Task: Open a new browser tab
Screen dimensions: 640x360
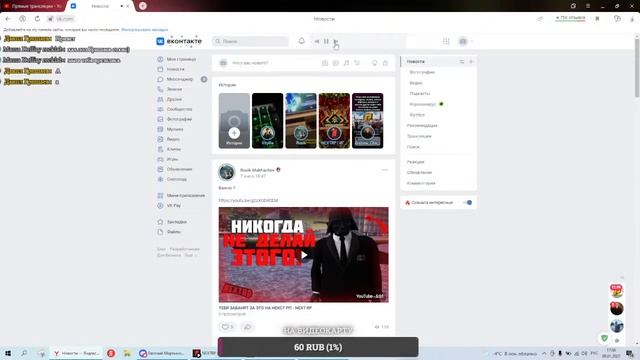Action: pos(142,6)
